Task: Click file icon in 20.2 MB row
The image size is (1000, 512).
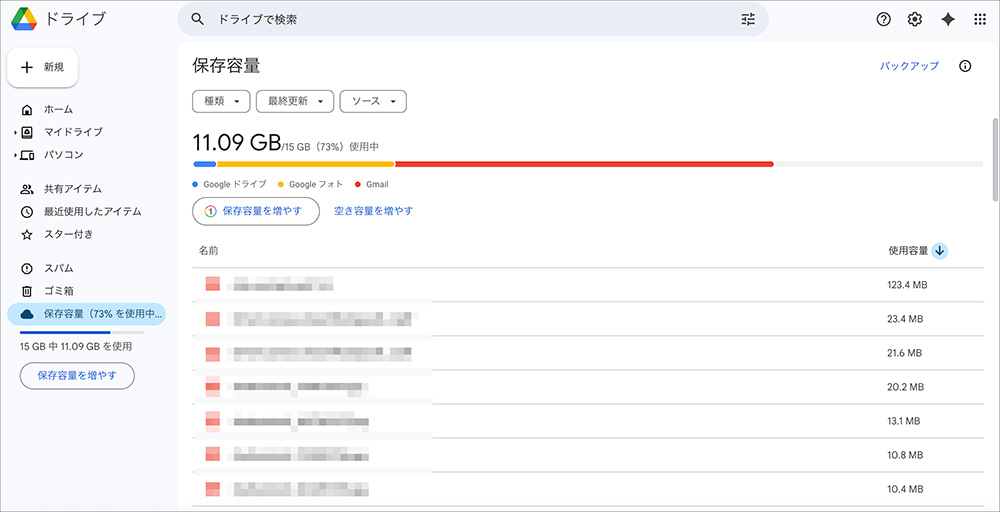Action: 212,386
